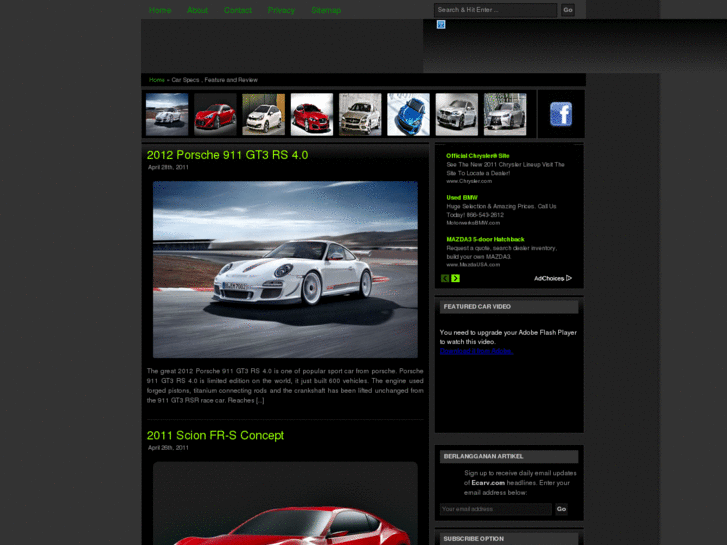Viewport: 727px width, 545px height.
Task: Click the large Porsche 911 article image
Action: coord(285,269)
